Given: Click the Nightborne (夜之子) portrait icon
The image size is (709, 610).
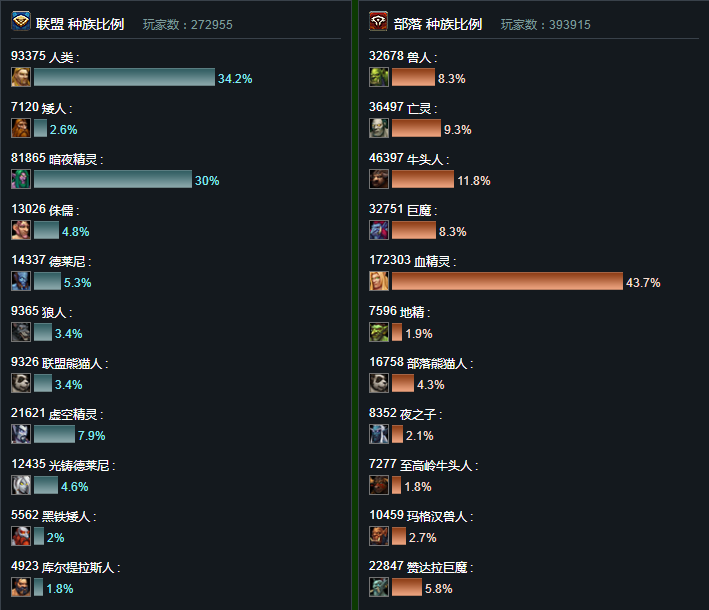Looking at the screenshot, I should click(x=378, y=434).
